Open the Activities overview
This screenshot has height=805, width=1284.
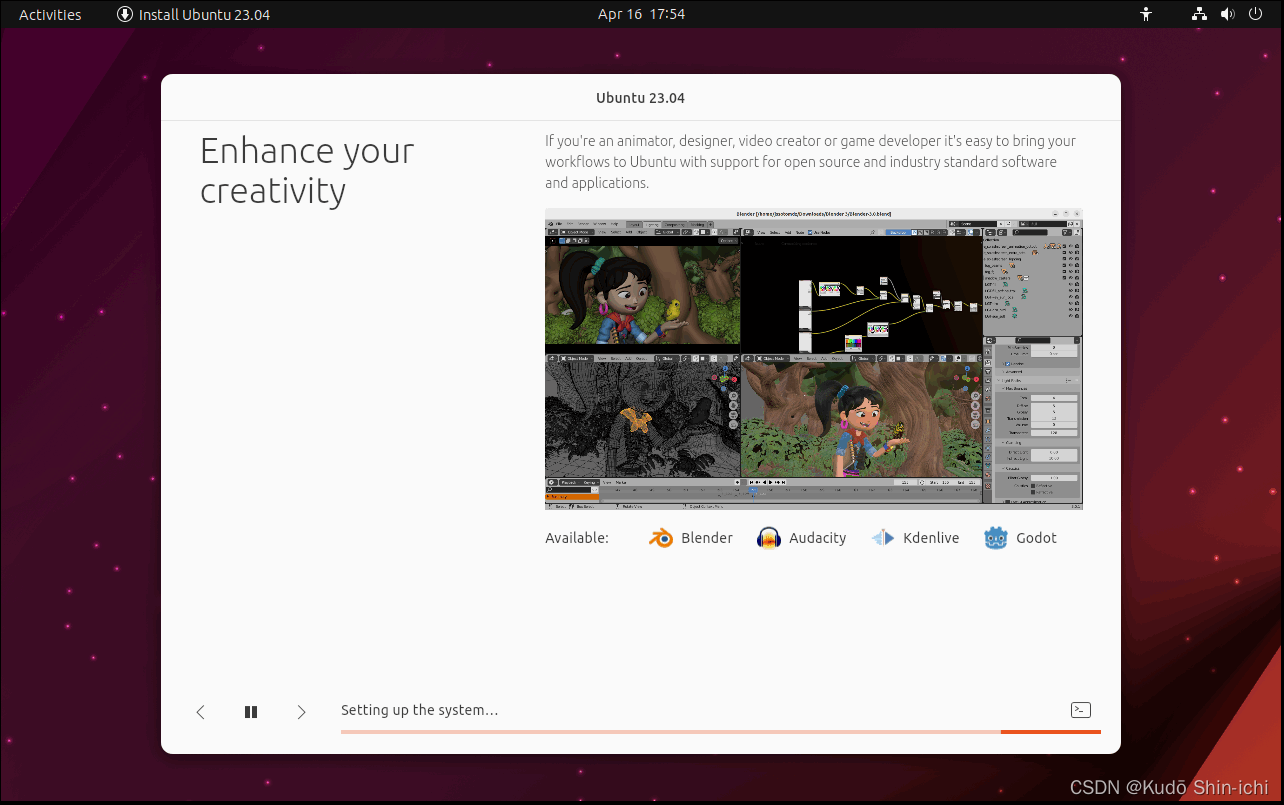50,14
